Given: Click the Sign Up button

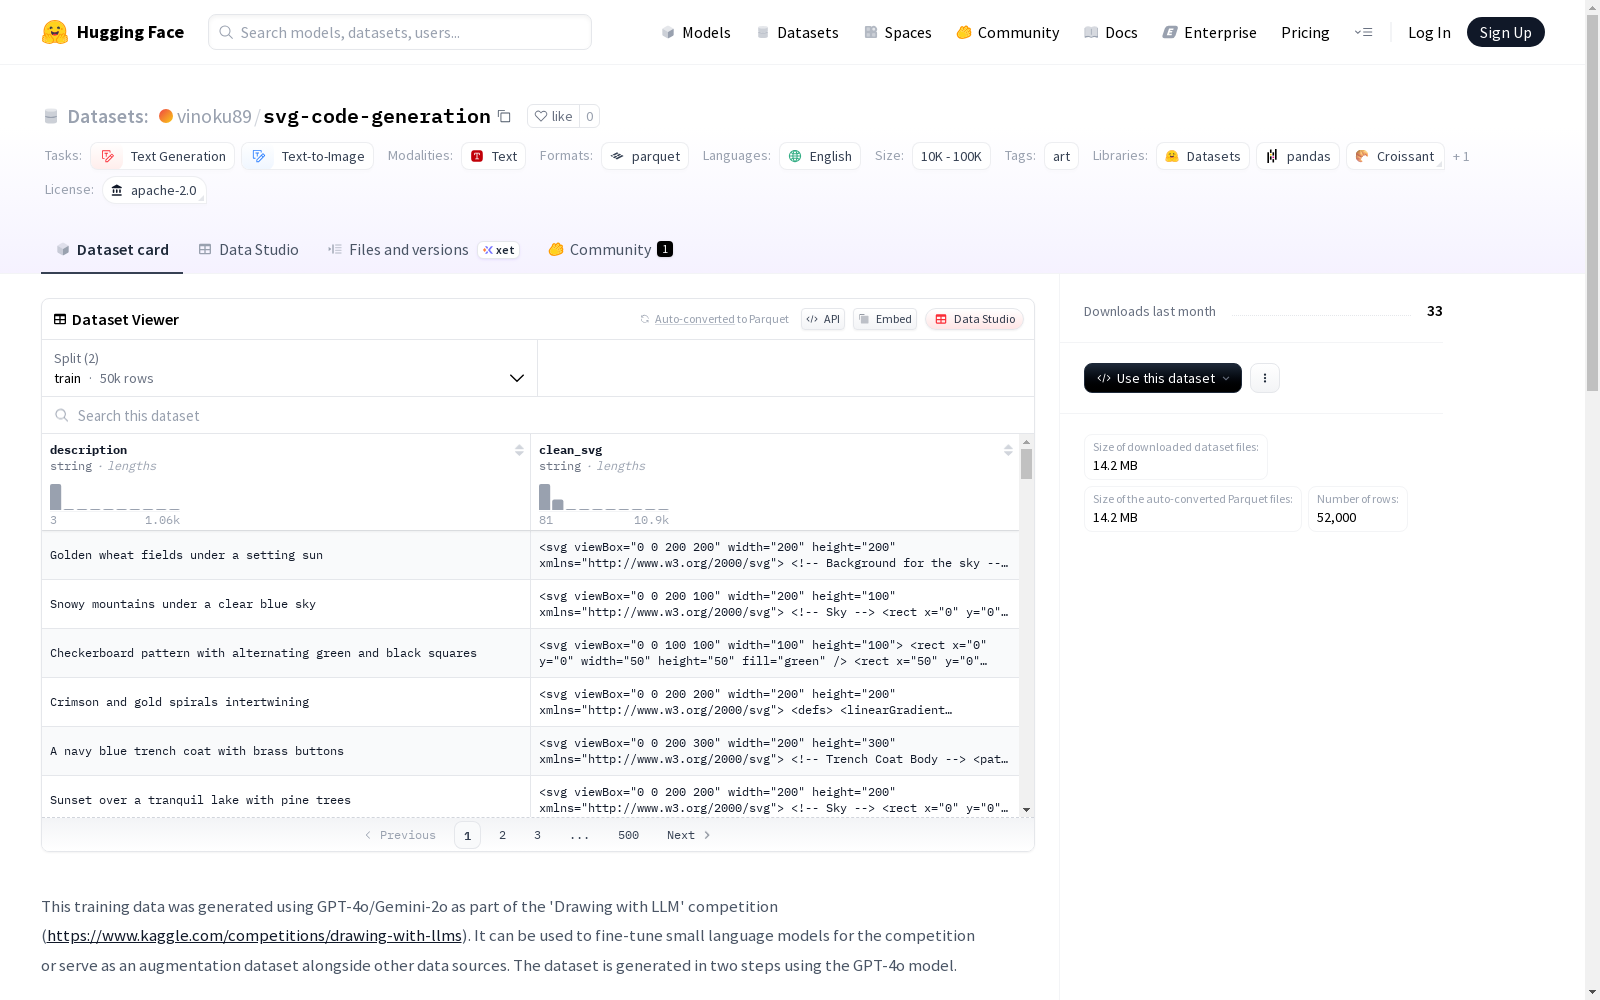Looking at the screenshot, I should coord(1505,32).
